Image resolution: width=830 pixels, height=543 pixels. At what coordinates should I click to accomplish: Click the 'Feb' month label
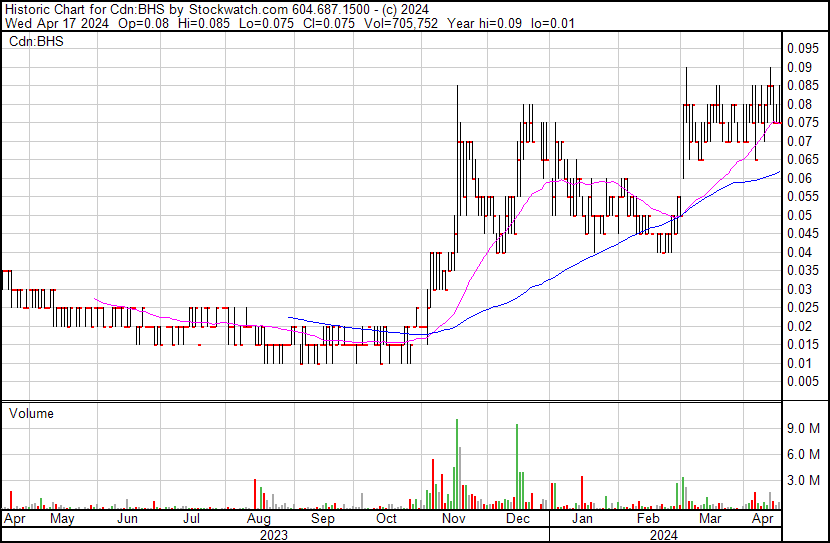click(648, 519)
